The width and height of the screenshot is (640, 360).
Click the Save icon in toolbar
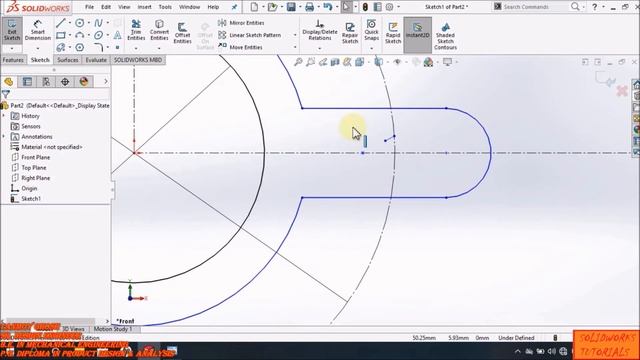[291, 7]
